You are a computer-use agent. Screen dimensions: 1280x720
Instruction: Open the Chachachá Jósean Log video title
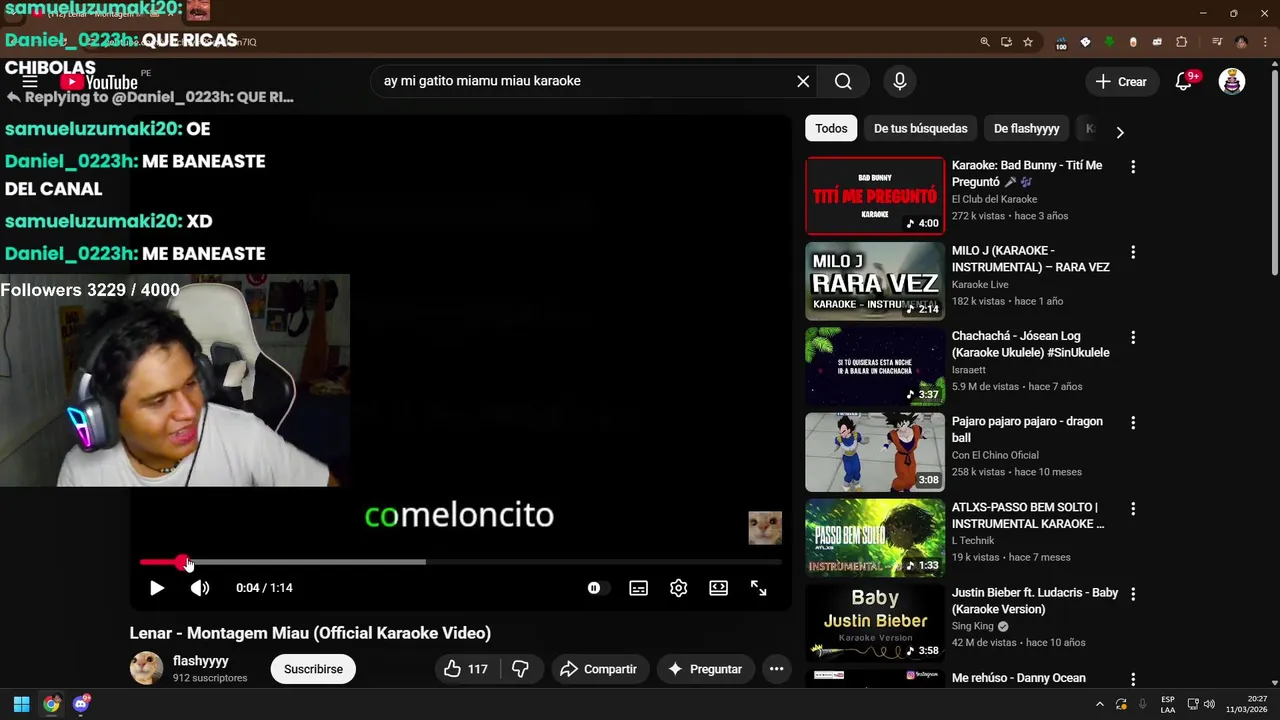(1030, 344)
